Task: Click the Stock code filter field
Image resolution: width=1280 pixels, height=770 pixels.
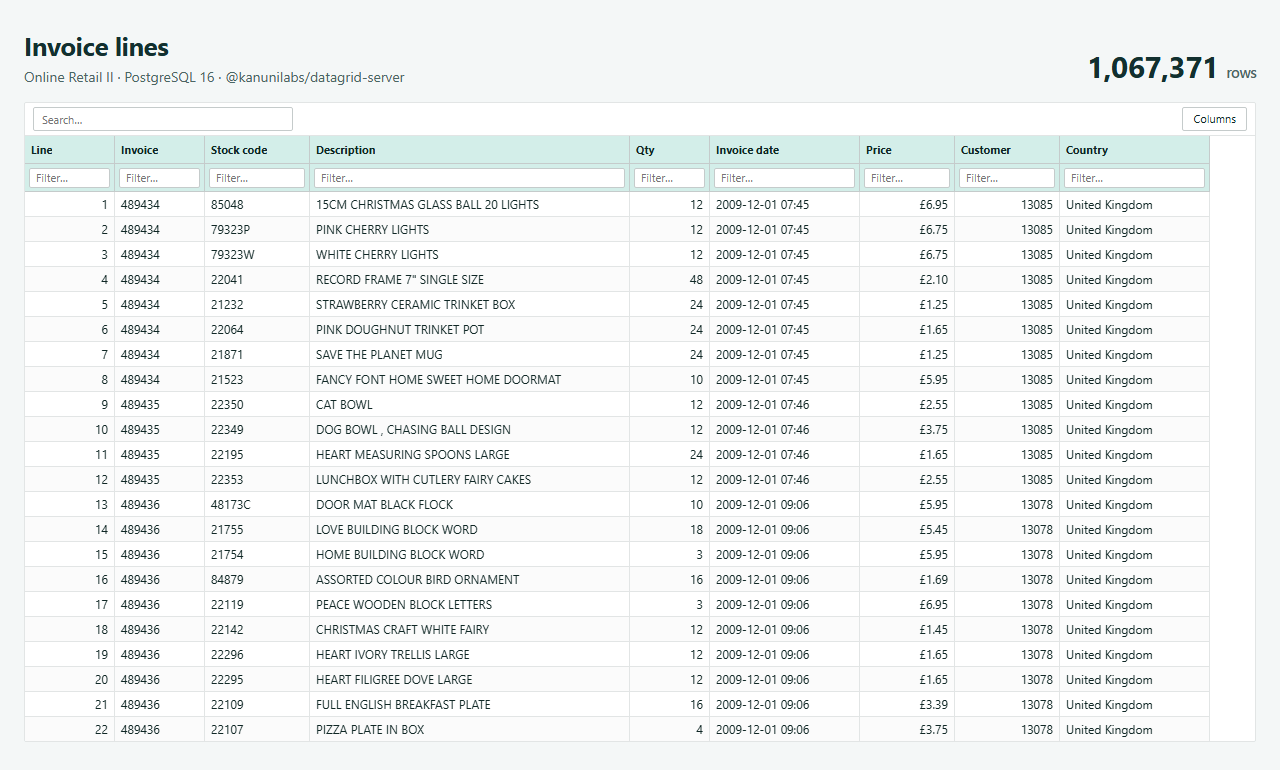Action: pyautogui.click(x=257, y=178)
